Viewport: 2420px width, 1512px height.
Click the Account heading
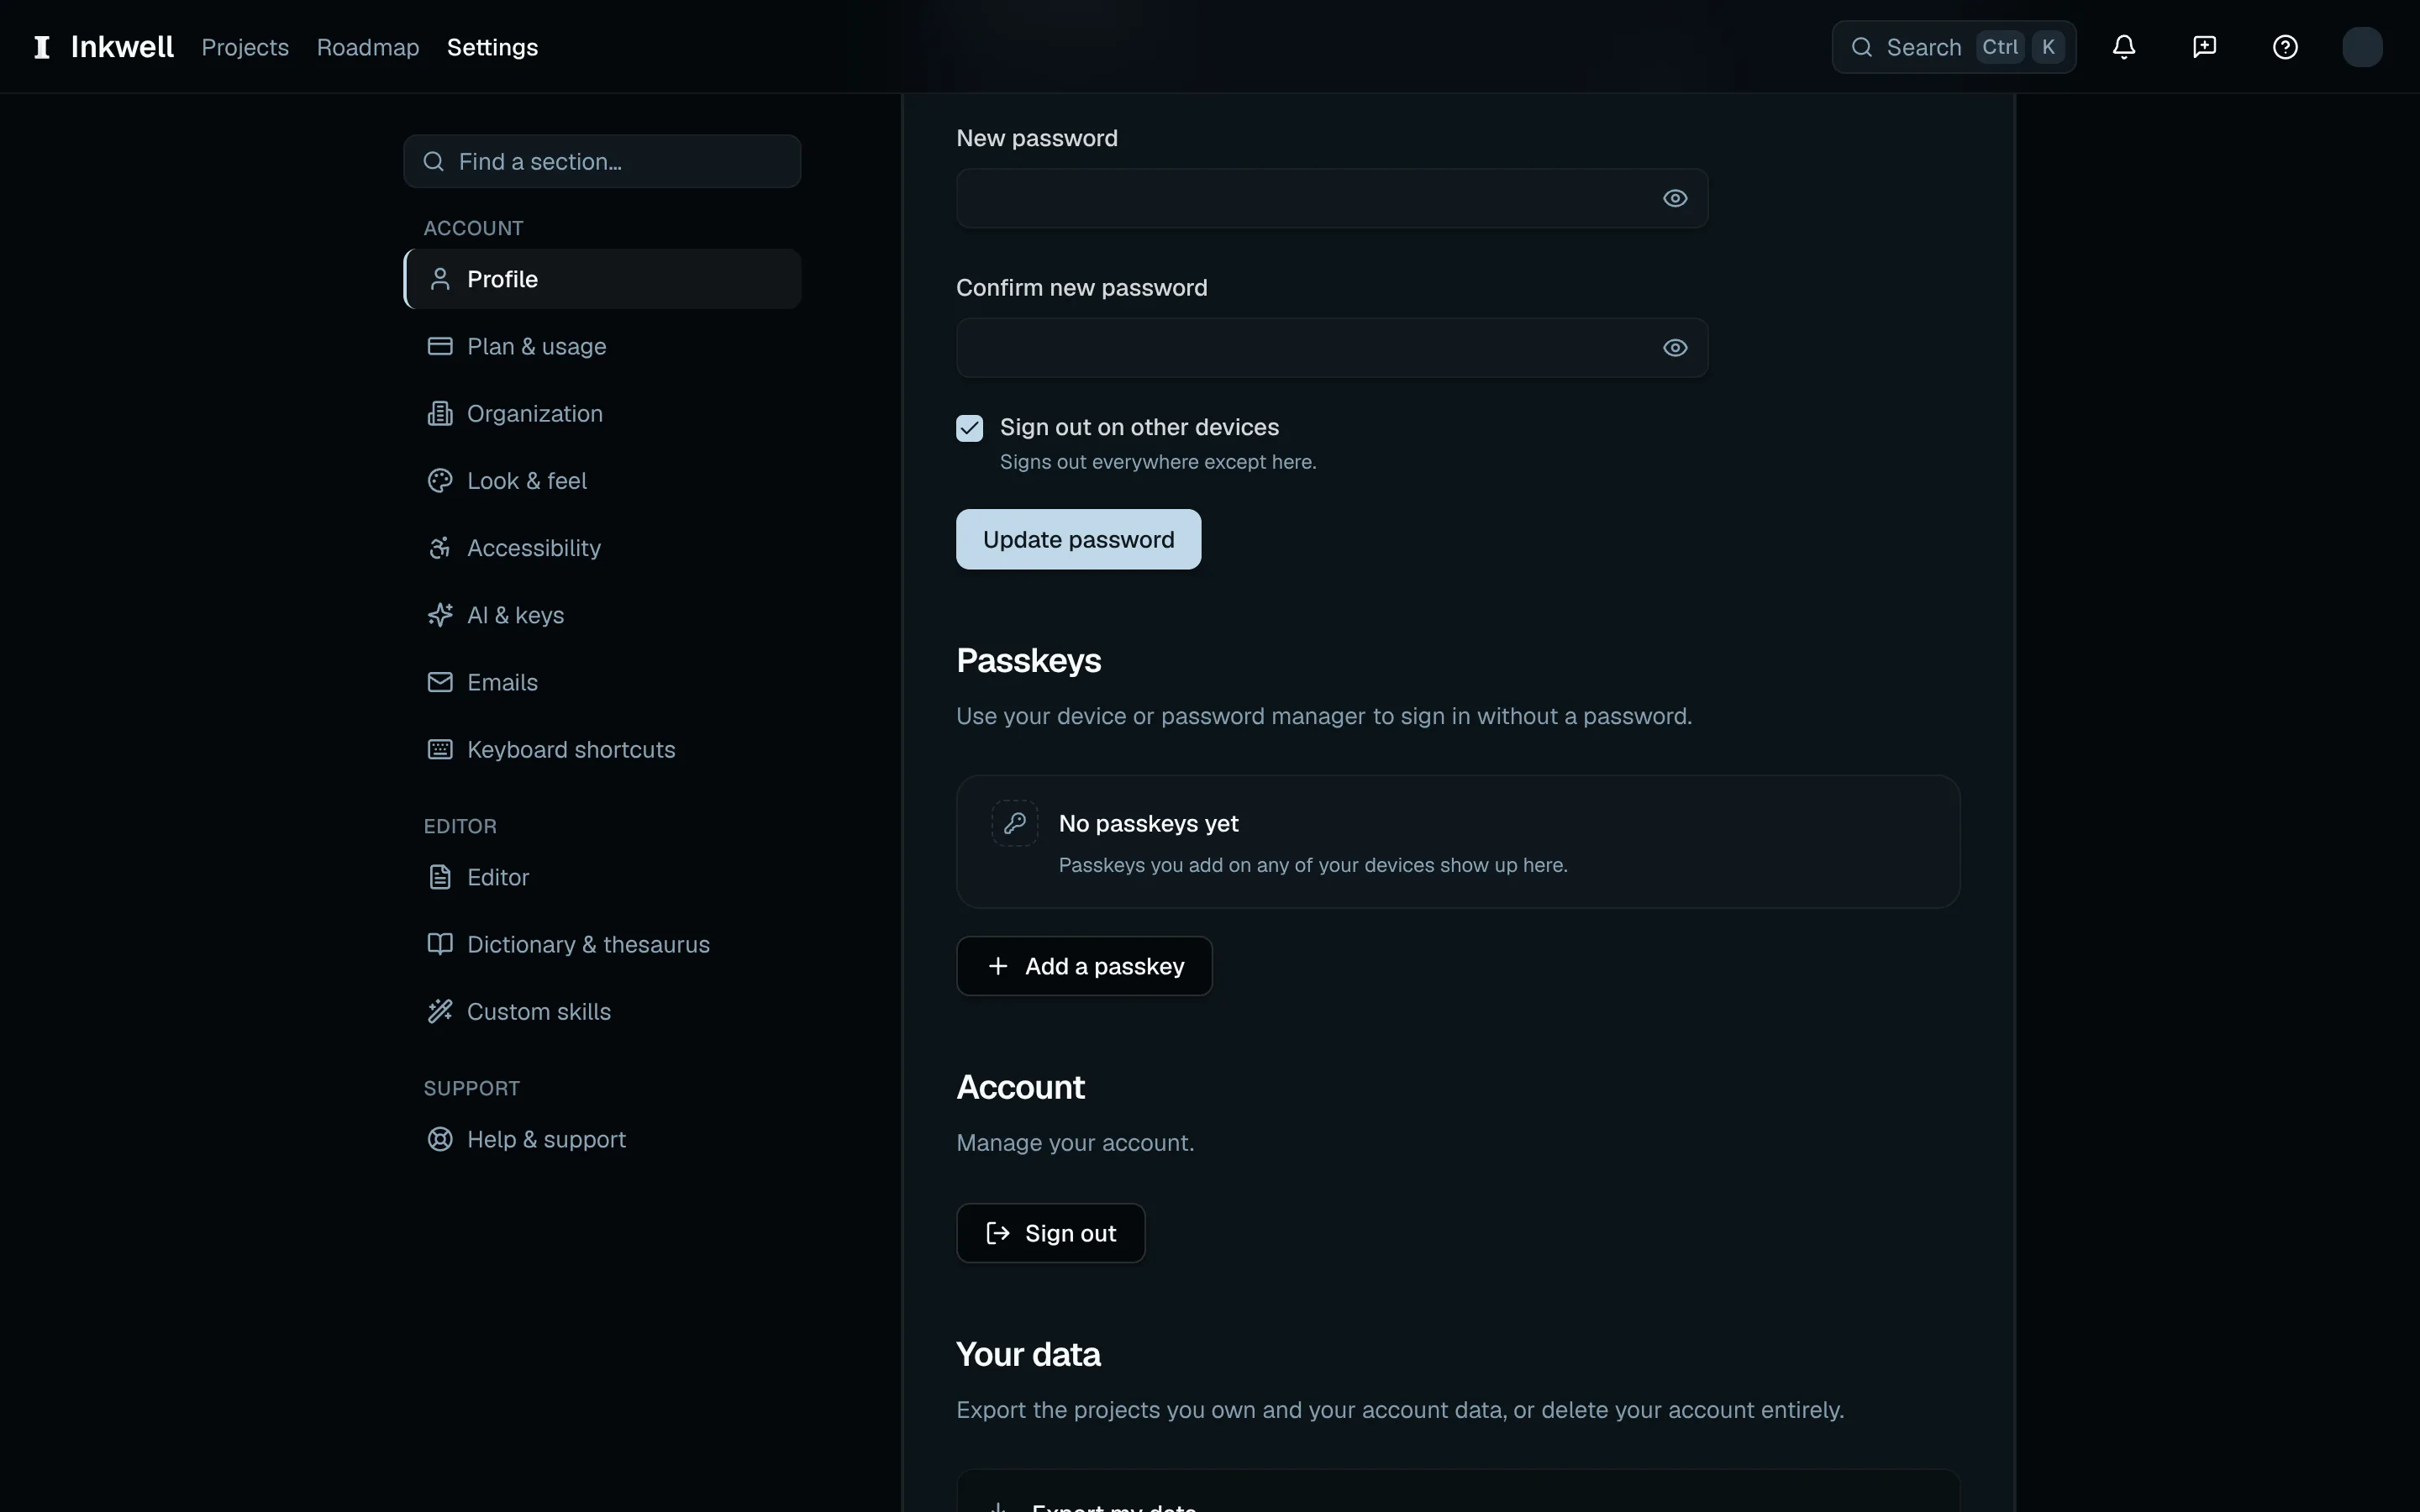tap(1020, 1087)
